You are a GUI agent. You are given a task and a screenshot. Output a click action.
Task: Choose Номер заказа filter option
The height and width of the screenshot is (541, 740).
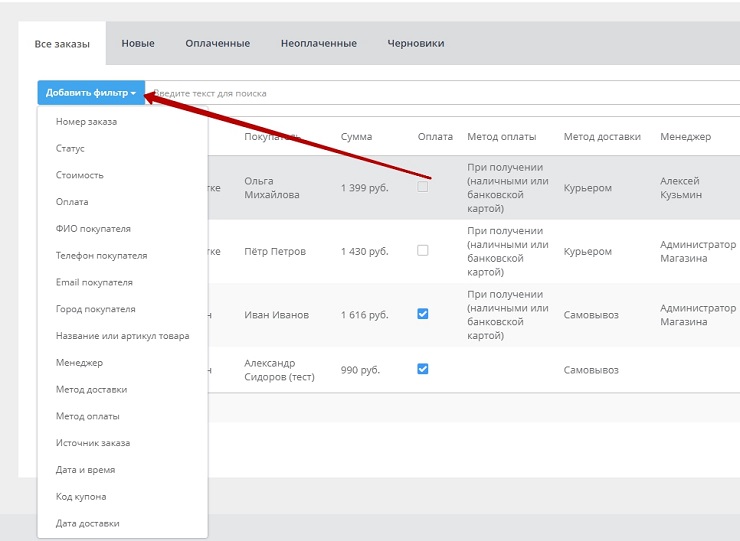click(86, 122)
